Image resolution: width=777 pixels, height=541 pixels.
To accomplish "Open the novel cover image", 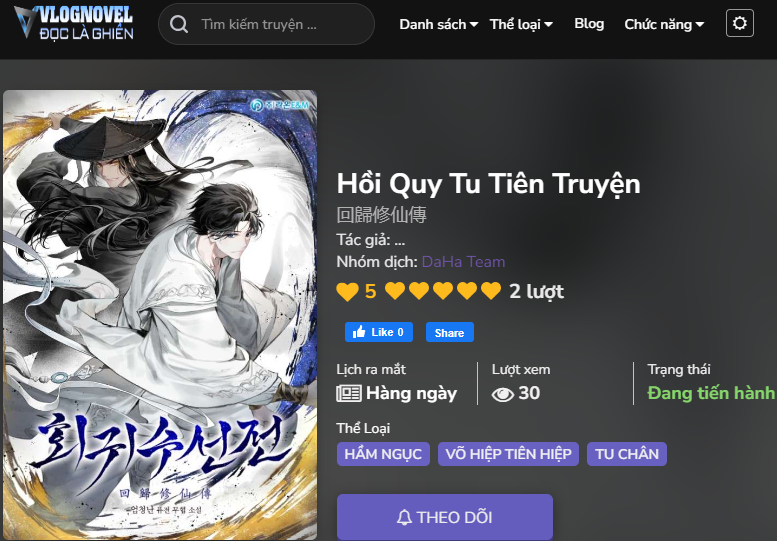I will [x=160, y=315].
